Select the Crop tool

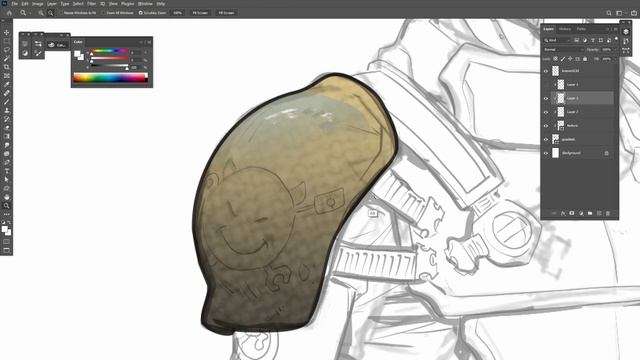coord(7,67)
